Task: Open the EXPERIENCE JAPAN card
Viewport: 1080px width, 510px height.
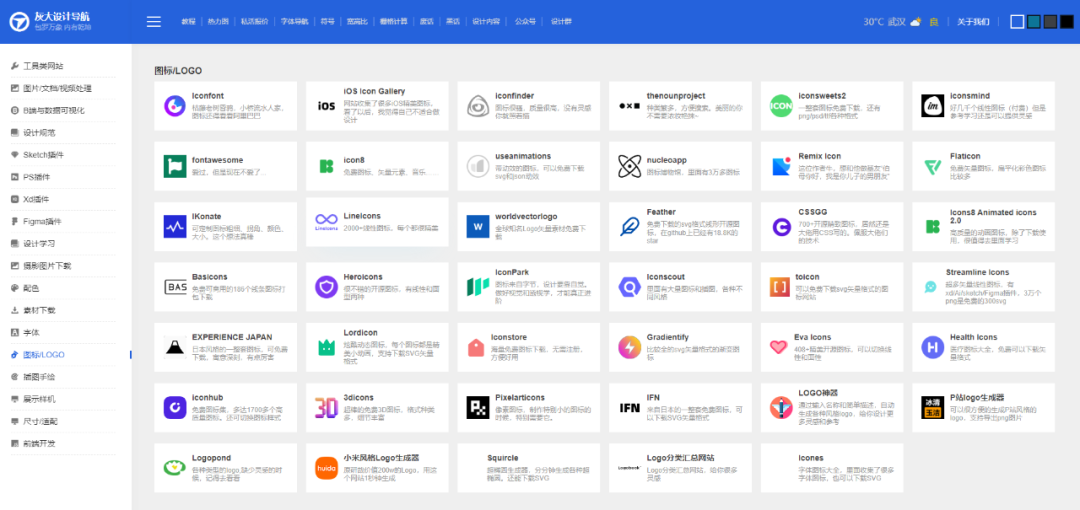Action: point(226,347)
